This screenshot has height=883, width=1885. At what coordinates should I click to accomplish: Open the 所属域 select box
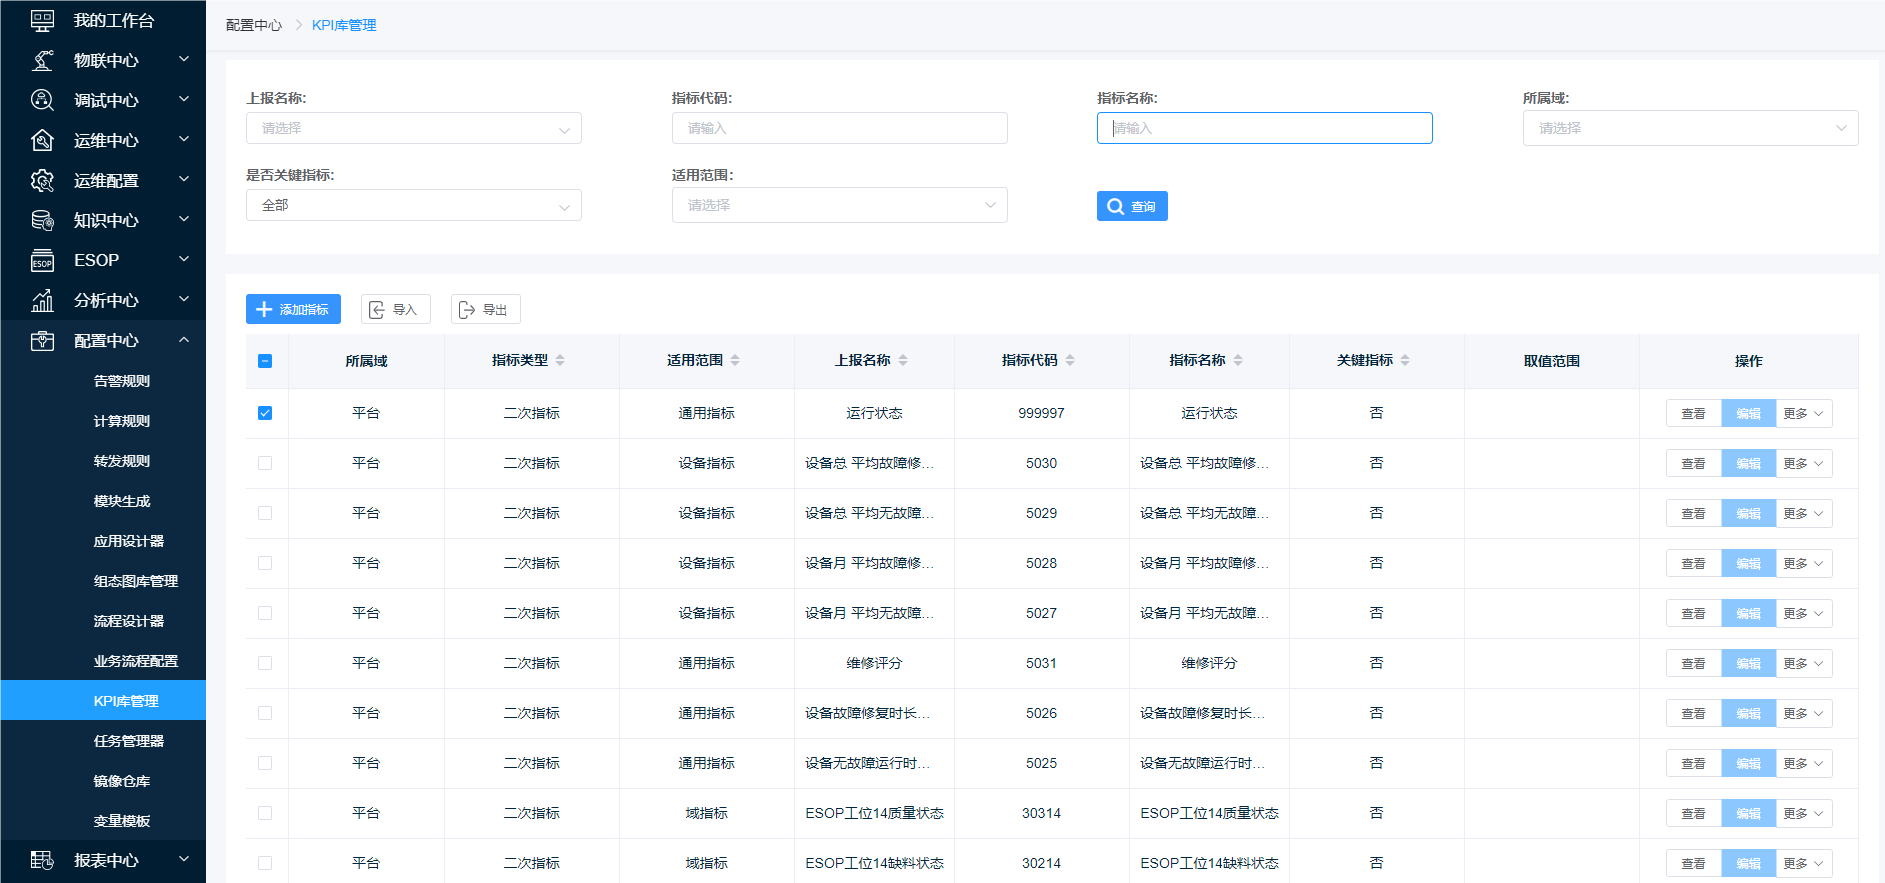pos(1689,128)
